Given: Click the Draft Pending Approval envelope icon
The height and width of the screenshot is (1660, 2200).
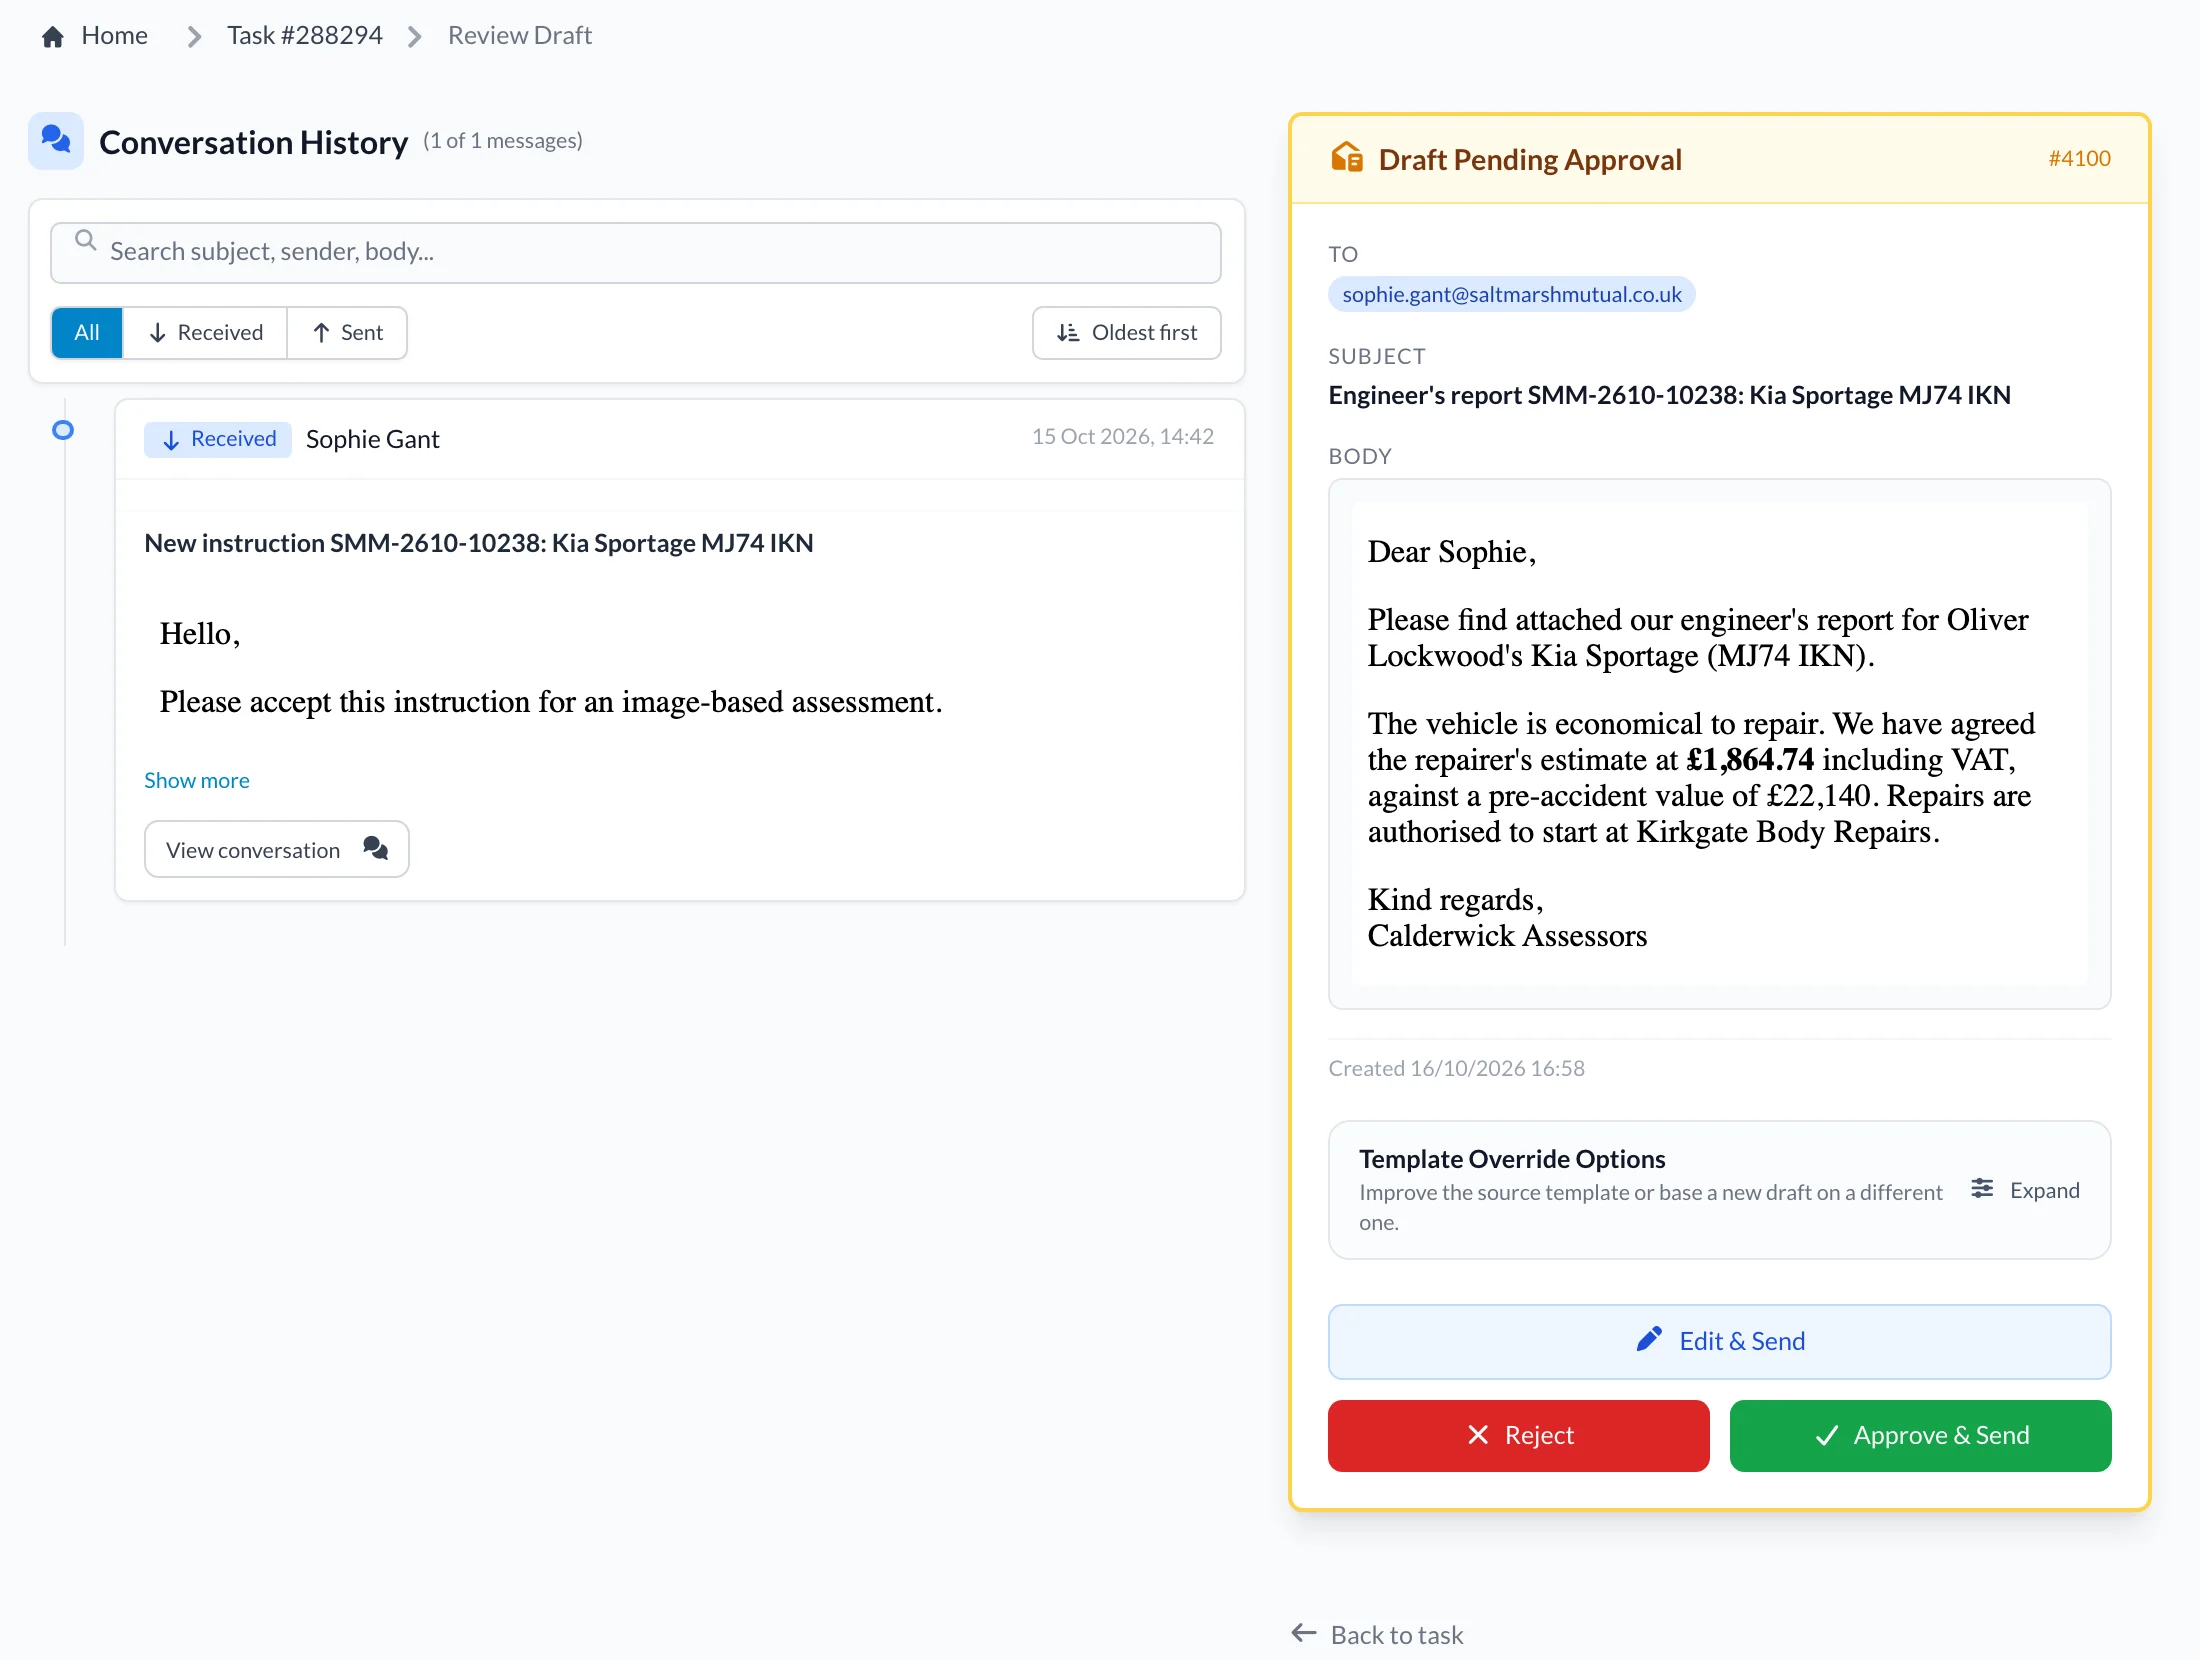Looking at the screenshot, I should coord(1347,158).
